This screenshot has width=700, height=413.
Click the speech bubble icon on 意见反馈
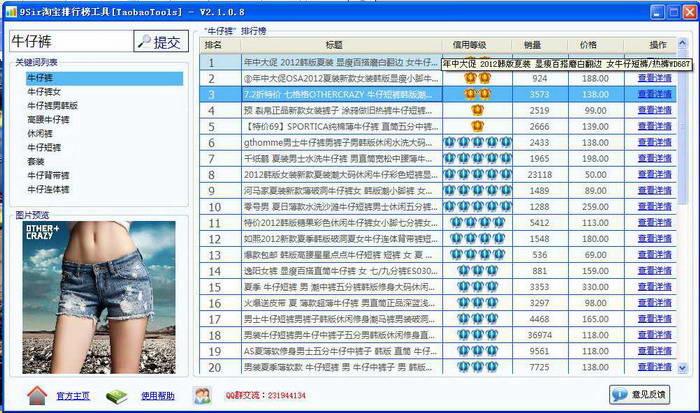(621, 396)
